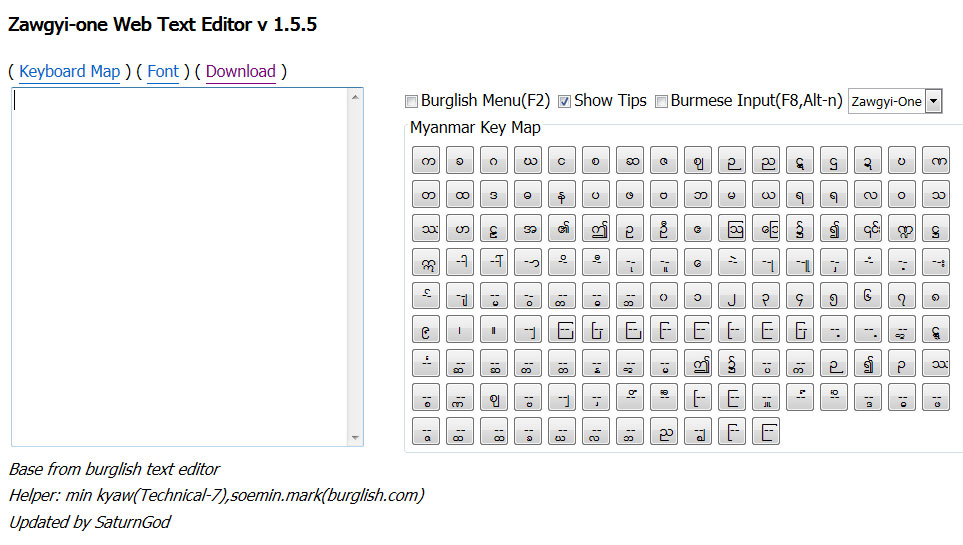Screen dimensions: 963x545
Task: Click the Zawgyi-one Web Text Editor title
Action: 162,25
